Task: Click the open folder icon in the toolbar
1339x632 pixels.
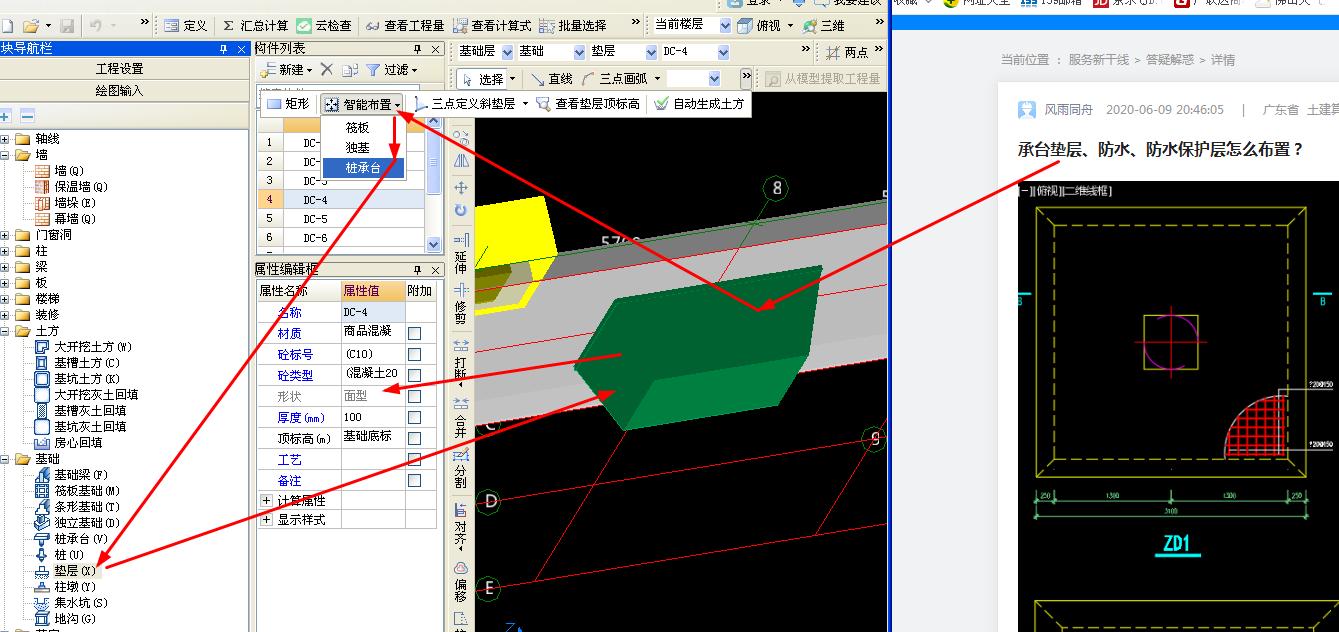Action: [30, 25]
